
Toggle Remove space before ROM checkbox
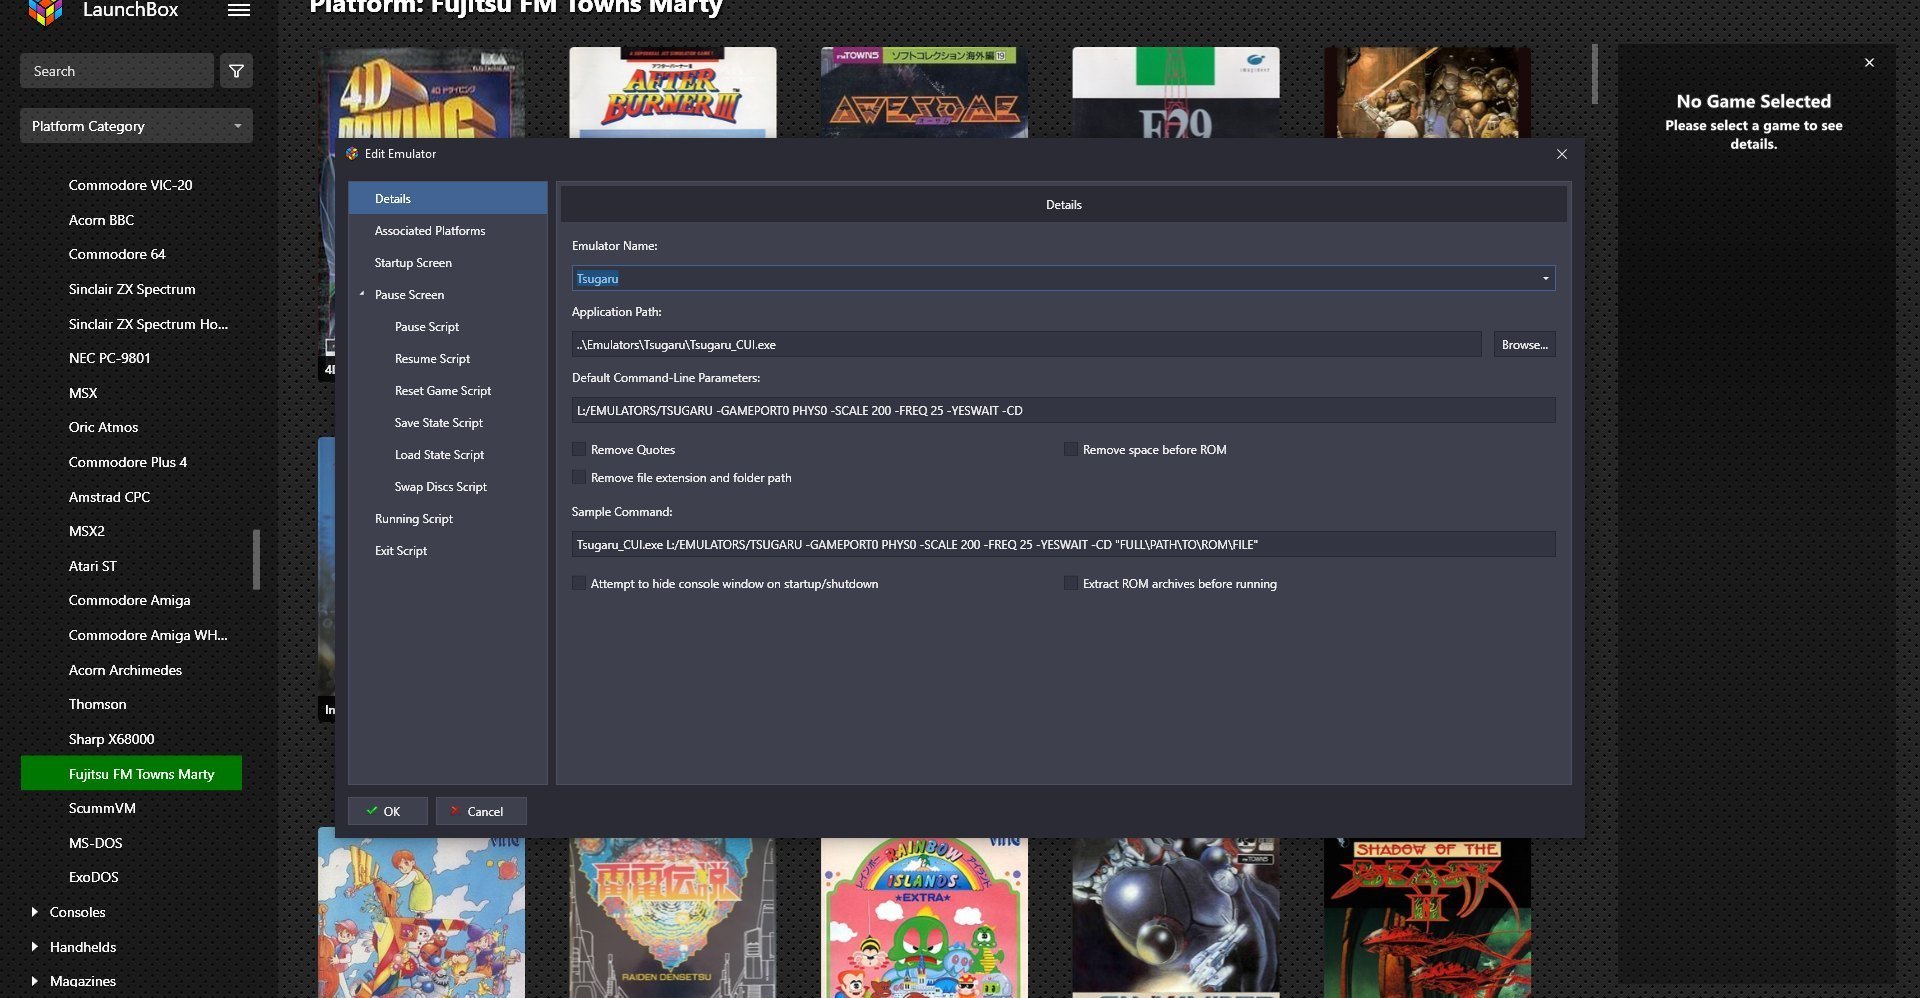point(1071,449)
